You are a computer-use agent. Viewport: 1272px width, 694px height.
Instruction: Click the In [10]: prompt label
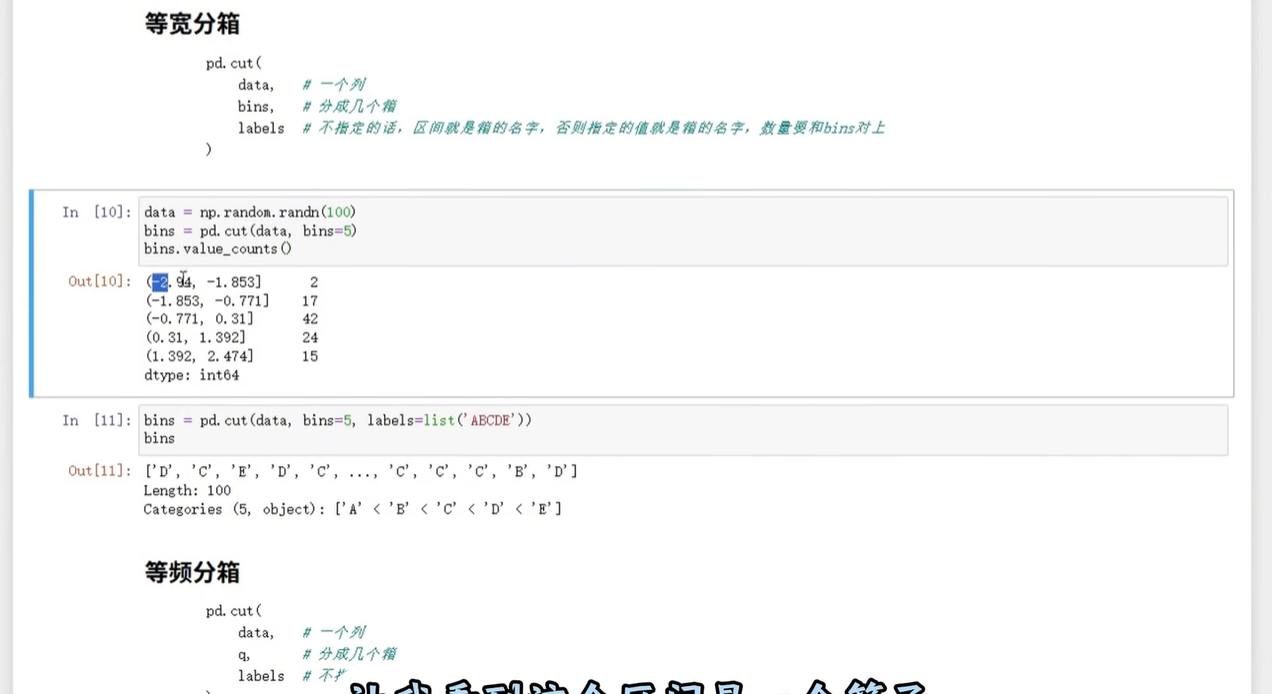click(x=96, y=212)
